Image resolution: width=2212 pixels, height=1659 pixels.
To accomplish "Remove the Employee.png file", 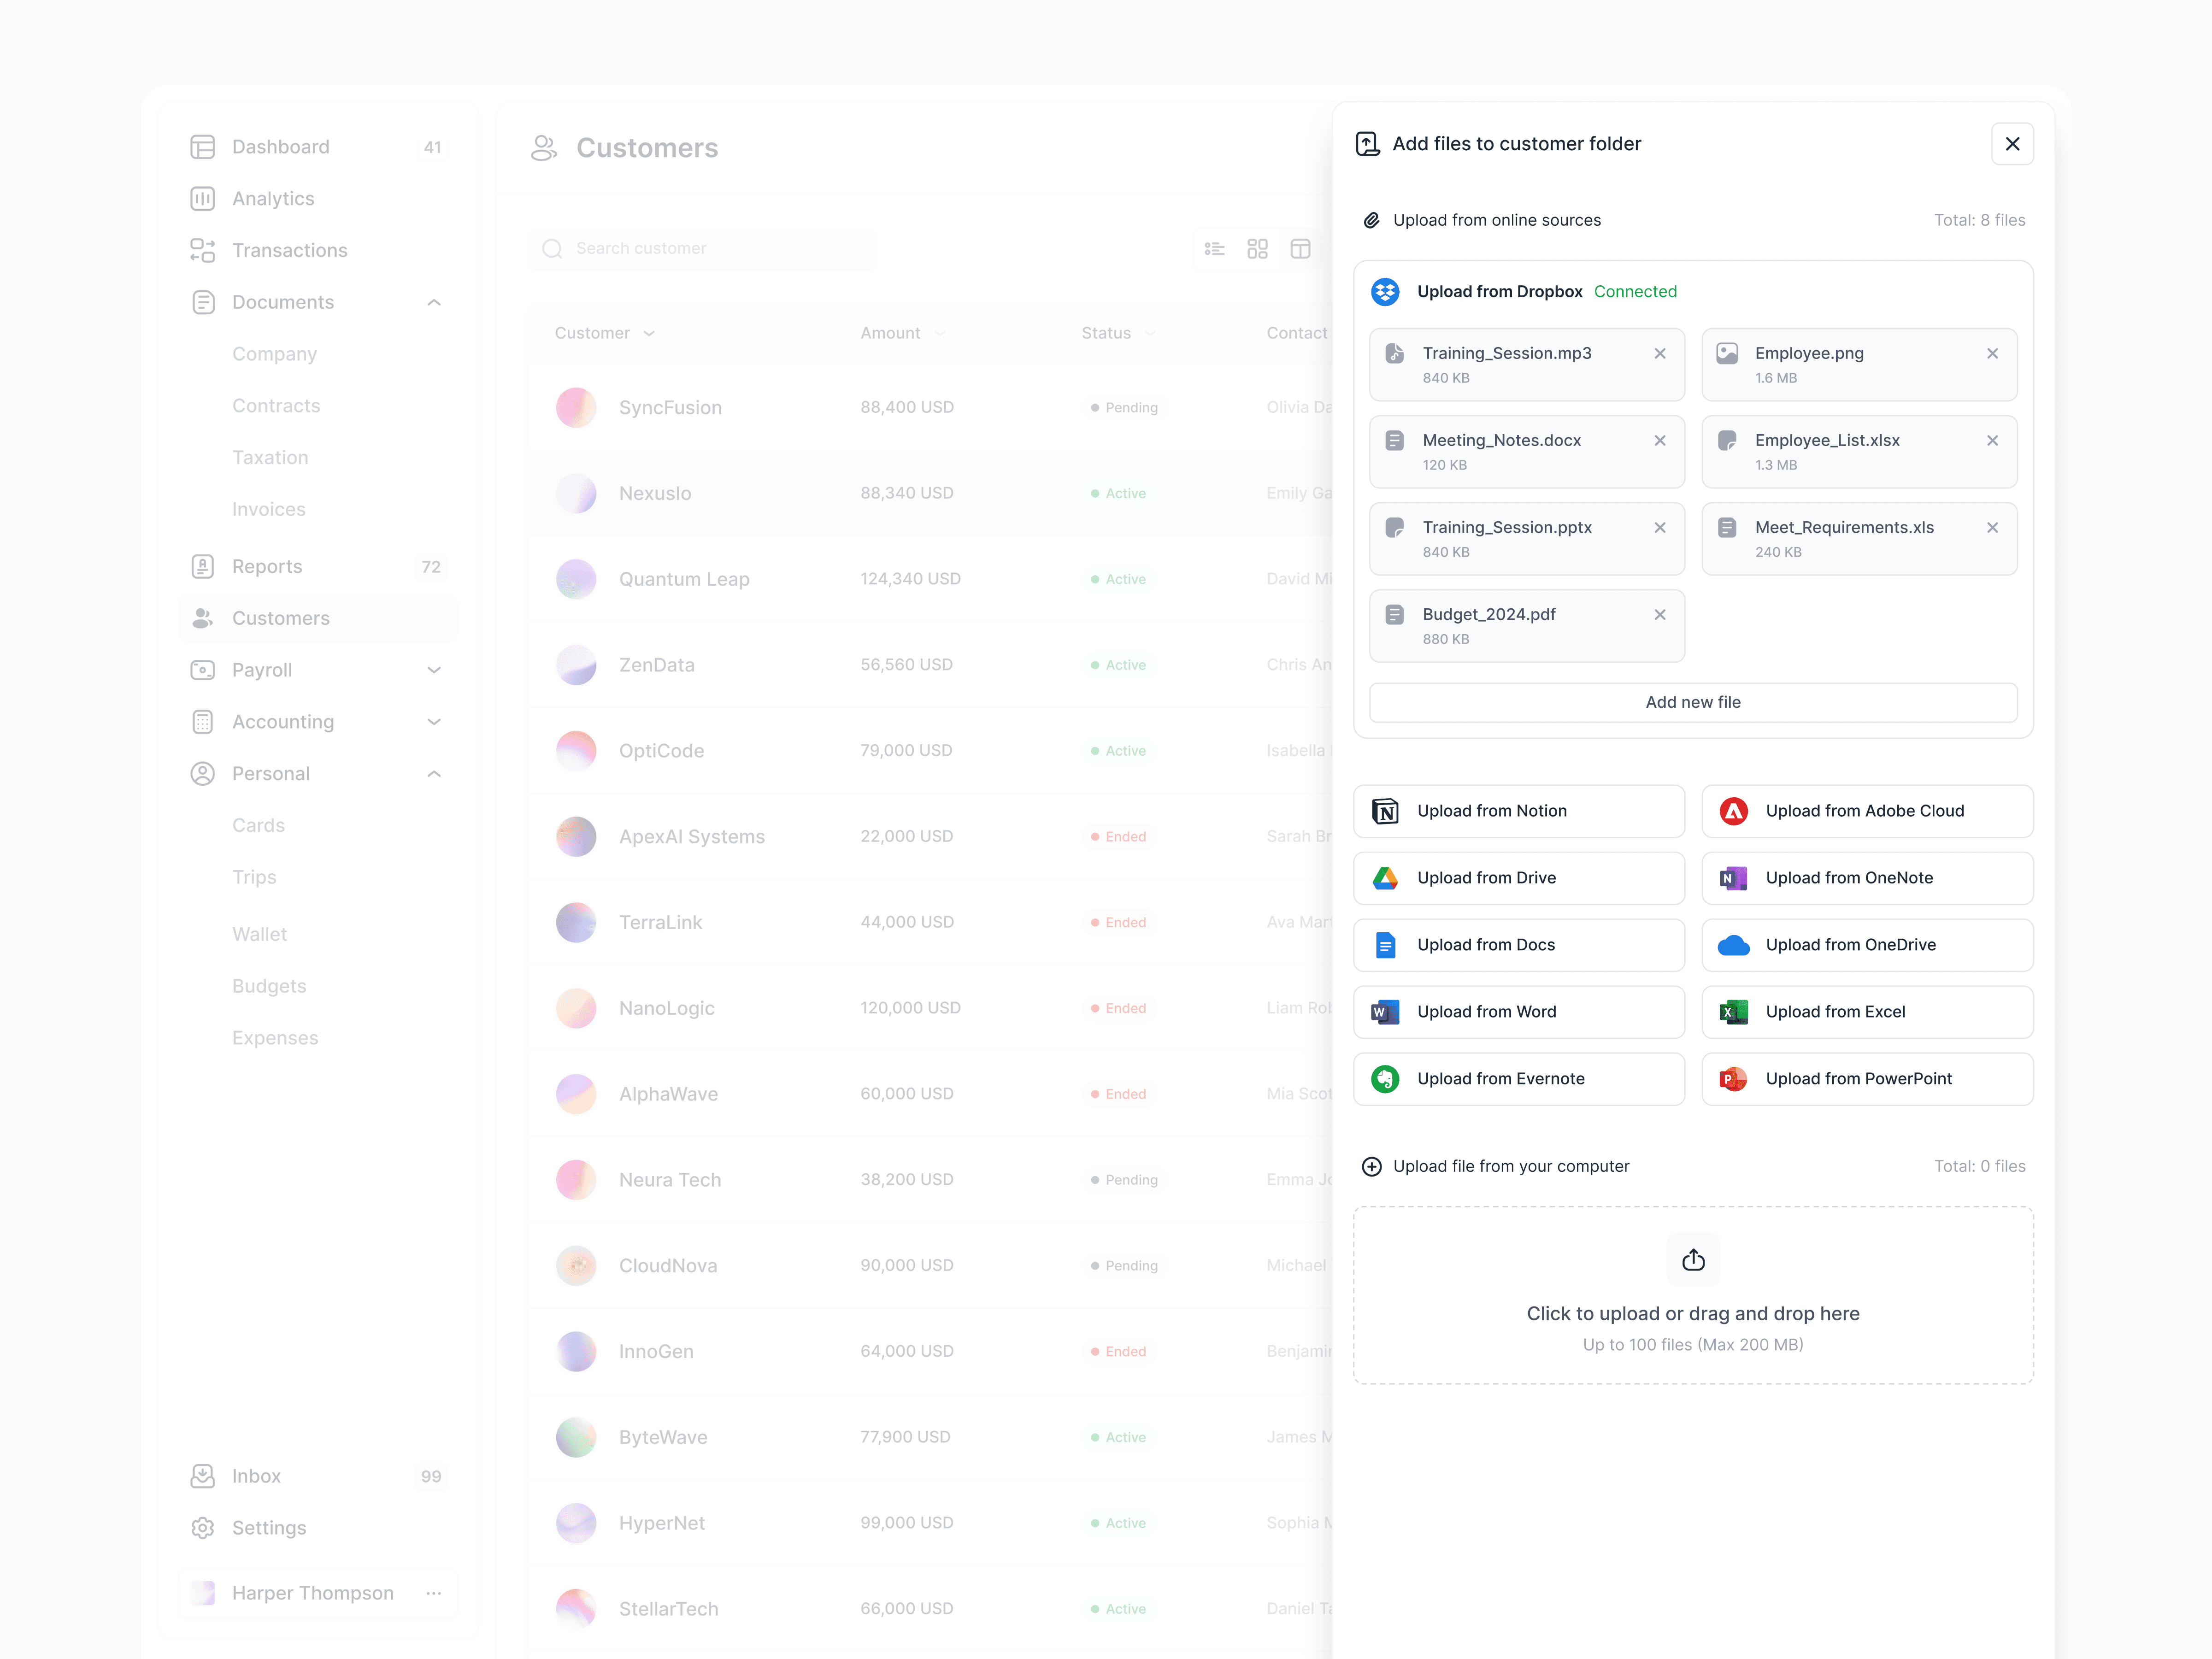I will (x=1992, y=353).
